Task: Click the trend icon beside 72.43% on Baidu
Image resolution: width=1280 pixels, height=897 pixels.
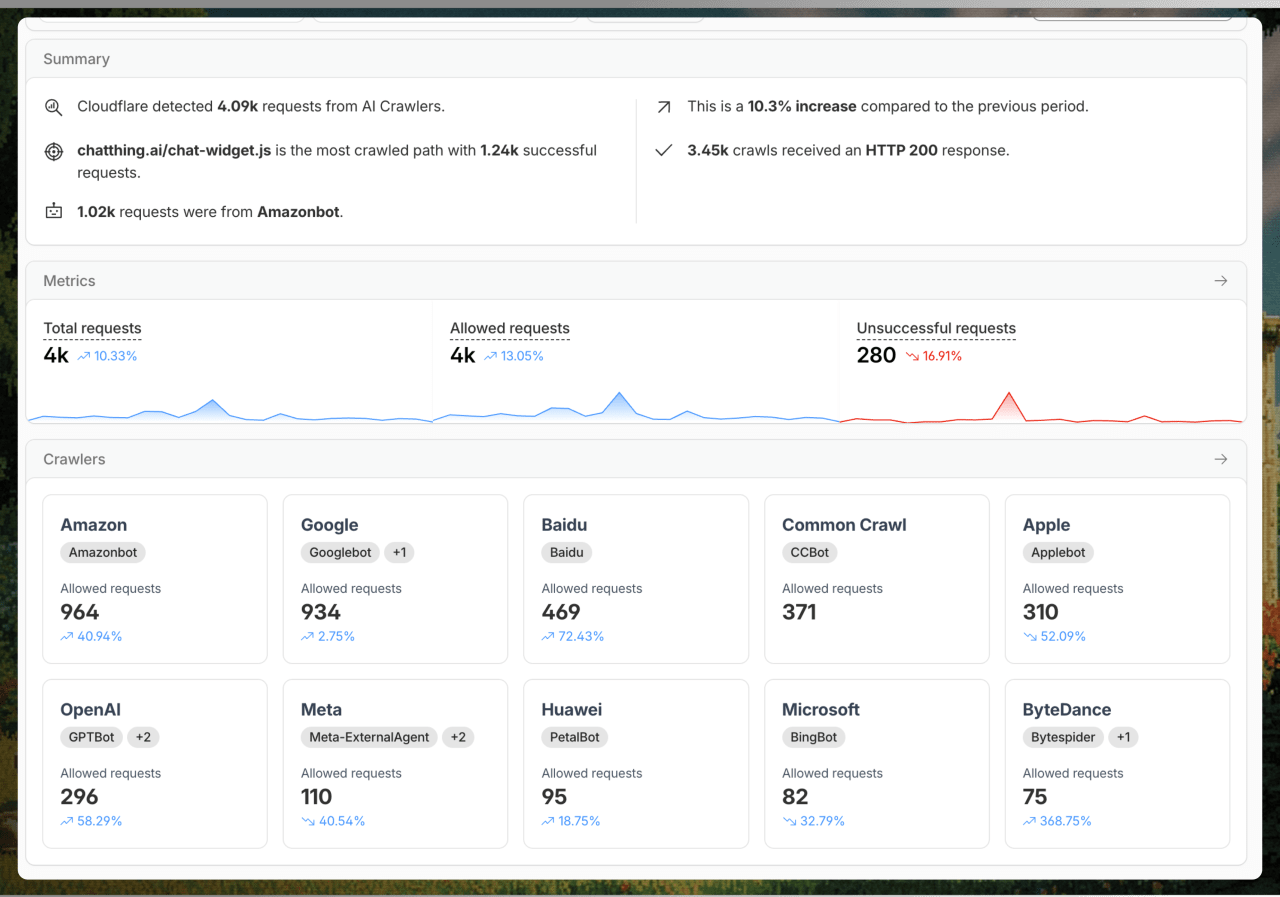Action: [548, 636]
